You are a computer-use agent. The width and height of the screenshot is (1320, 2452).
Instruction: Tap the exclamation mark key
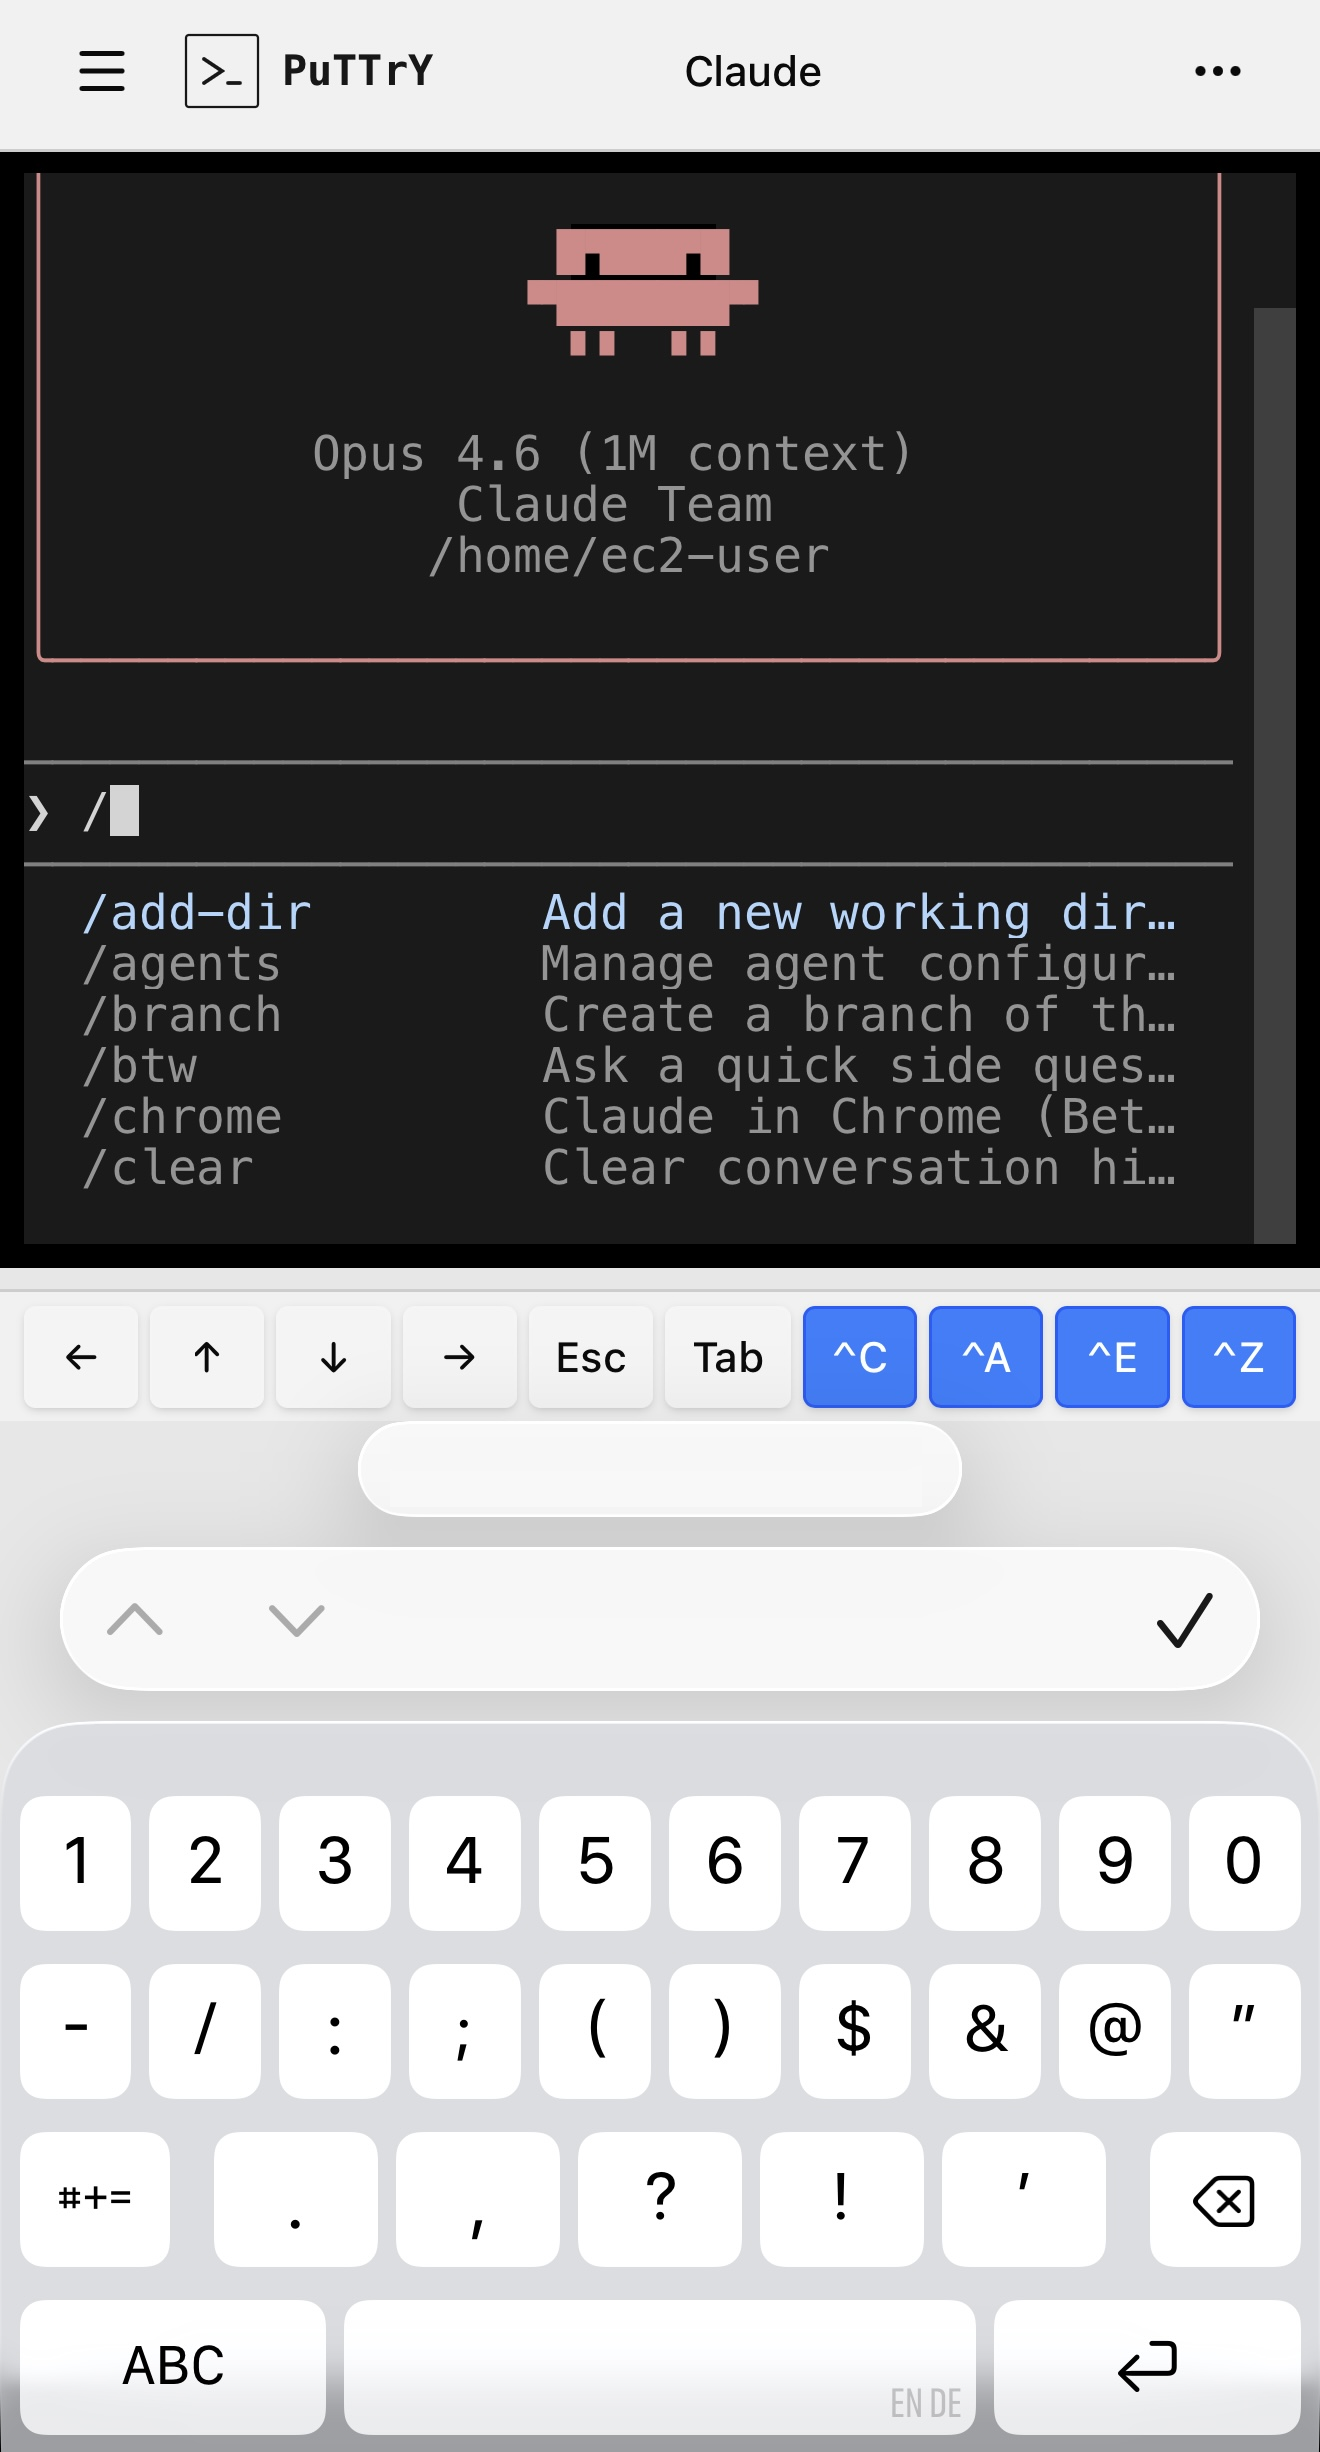(842, 2199)
